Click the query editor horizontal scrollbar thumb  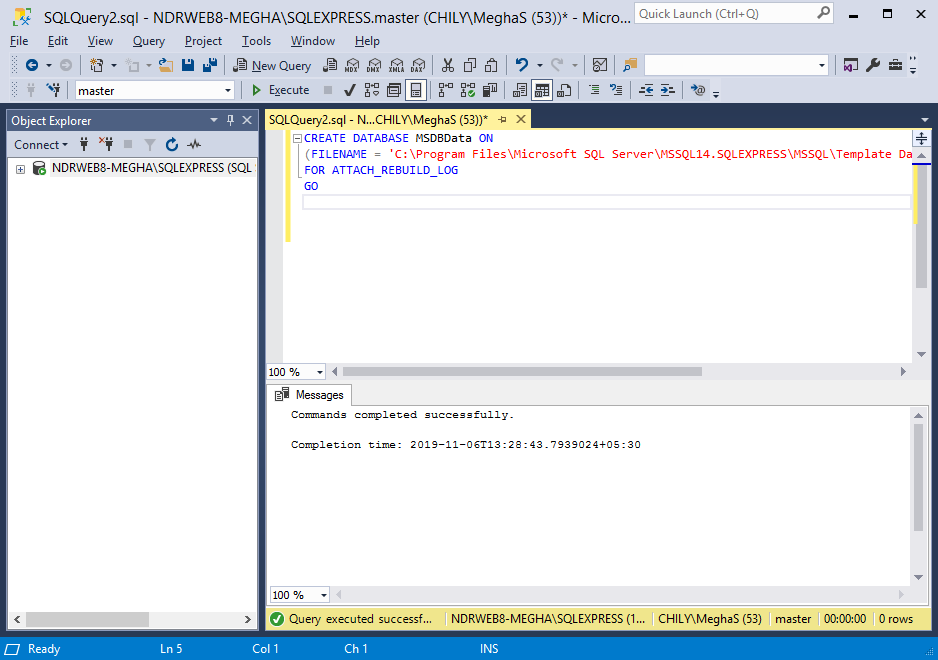click(x=522, y=372)
